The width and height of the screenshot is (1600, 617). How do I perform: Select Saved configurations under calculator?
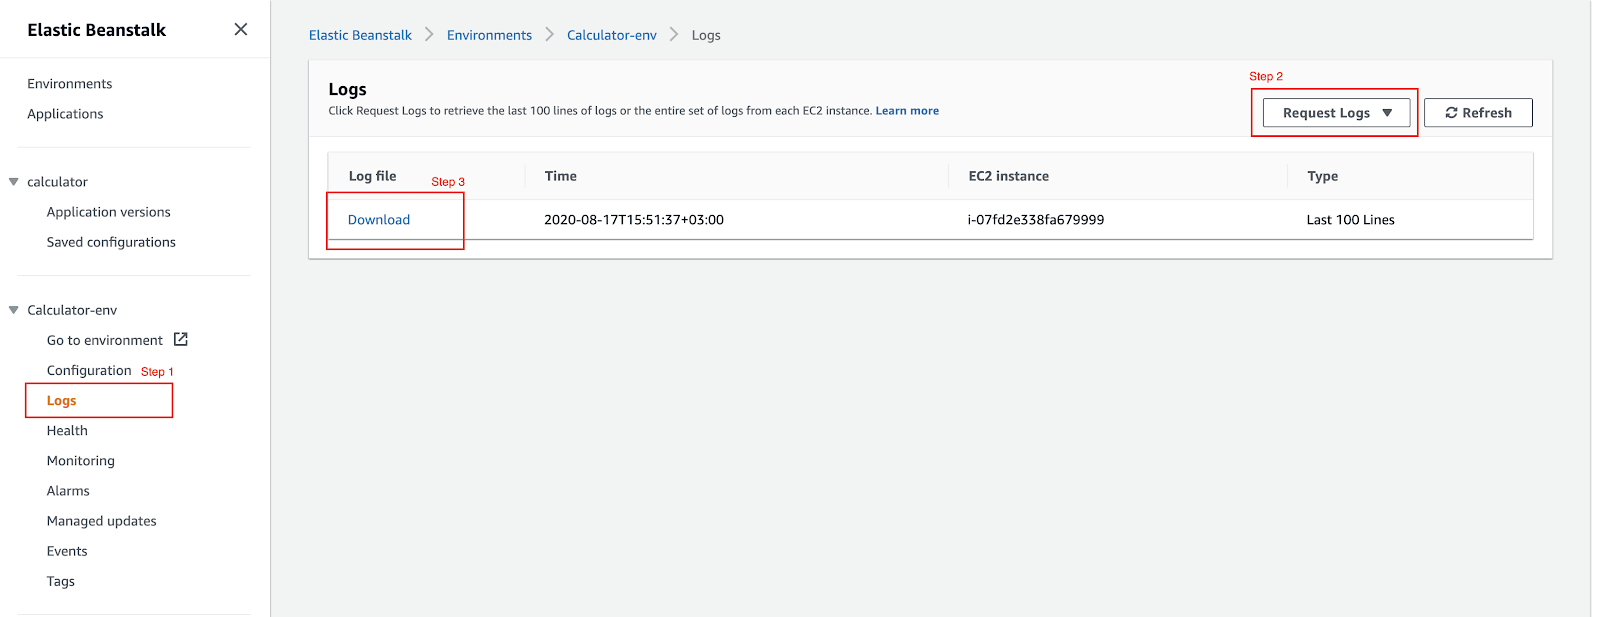point(111,242)
